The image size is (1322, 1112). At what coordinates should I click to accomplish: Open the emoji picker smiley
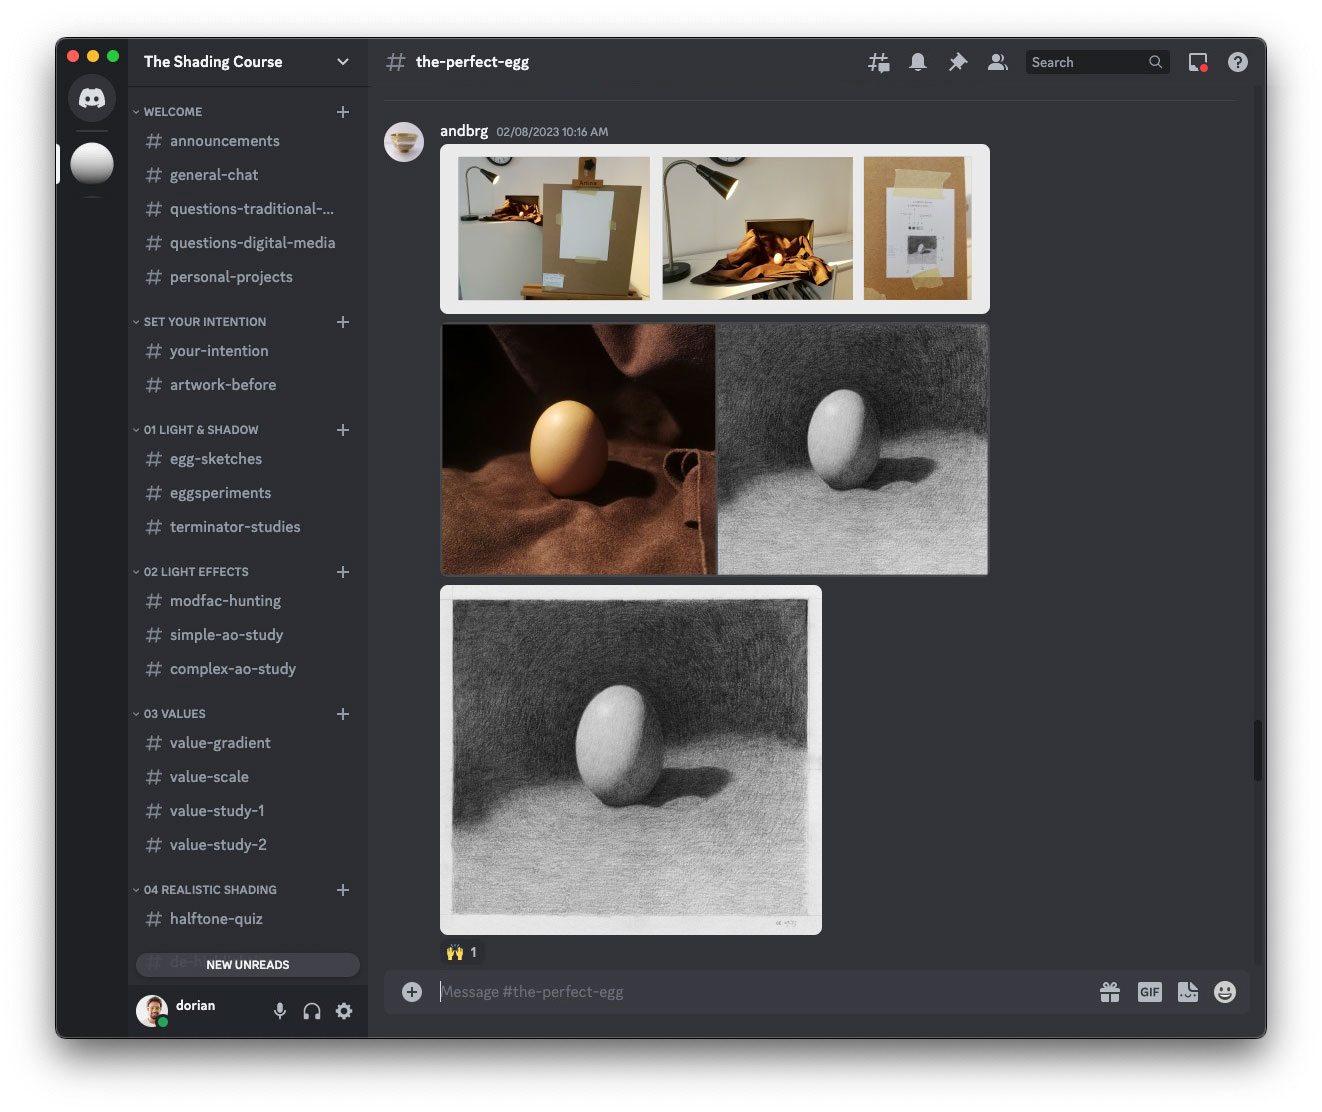click(1224, 992)
